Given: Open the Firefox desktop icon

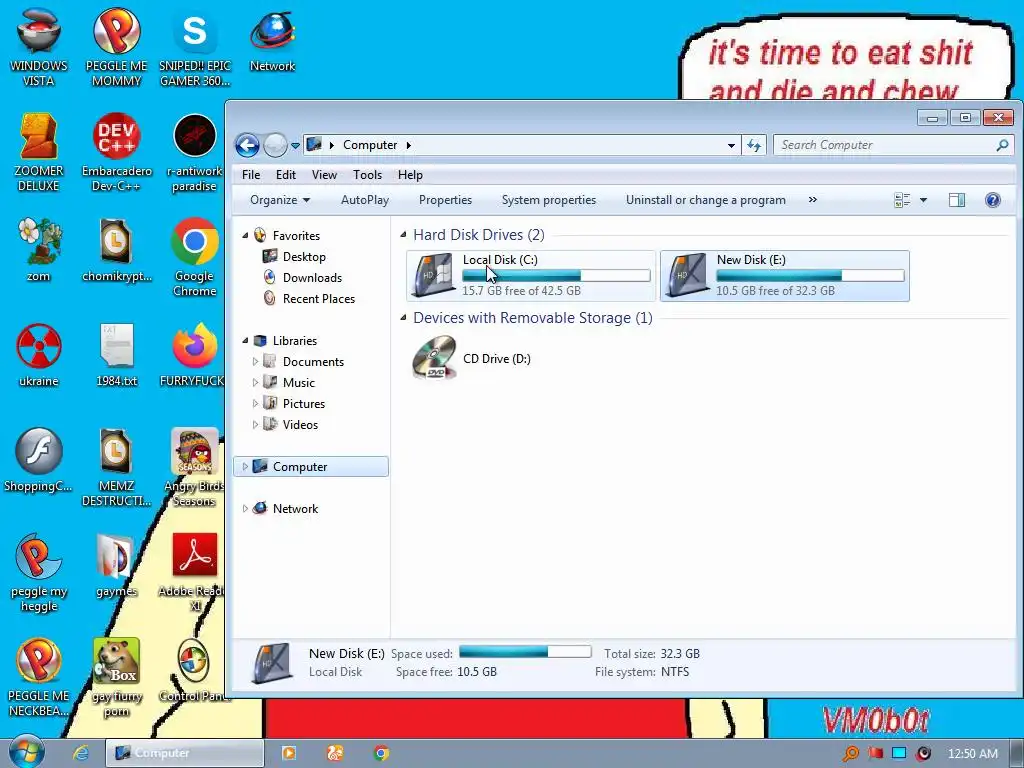Looking at the screenshot, I should pyautogui.click(x=194, y=355).
